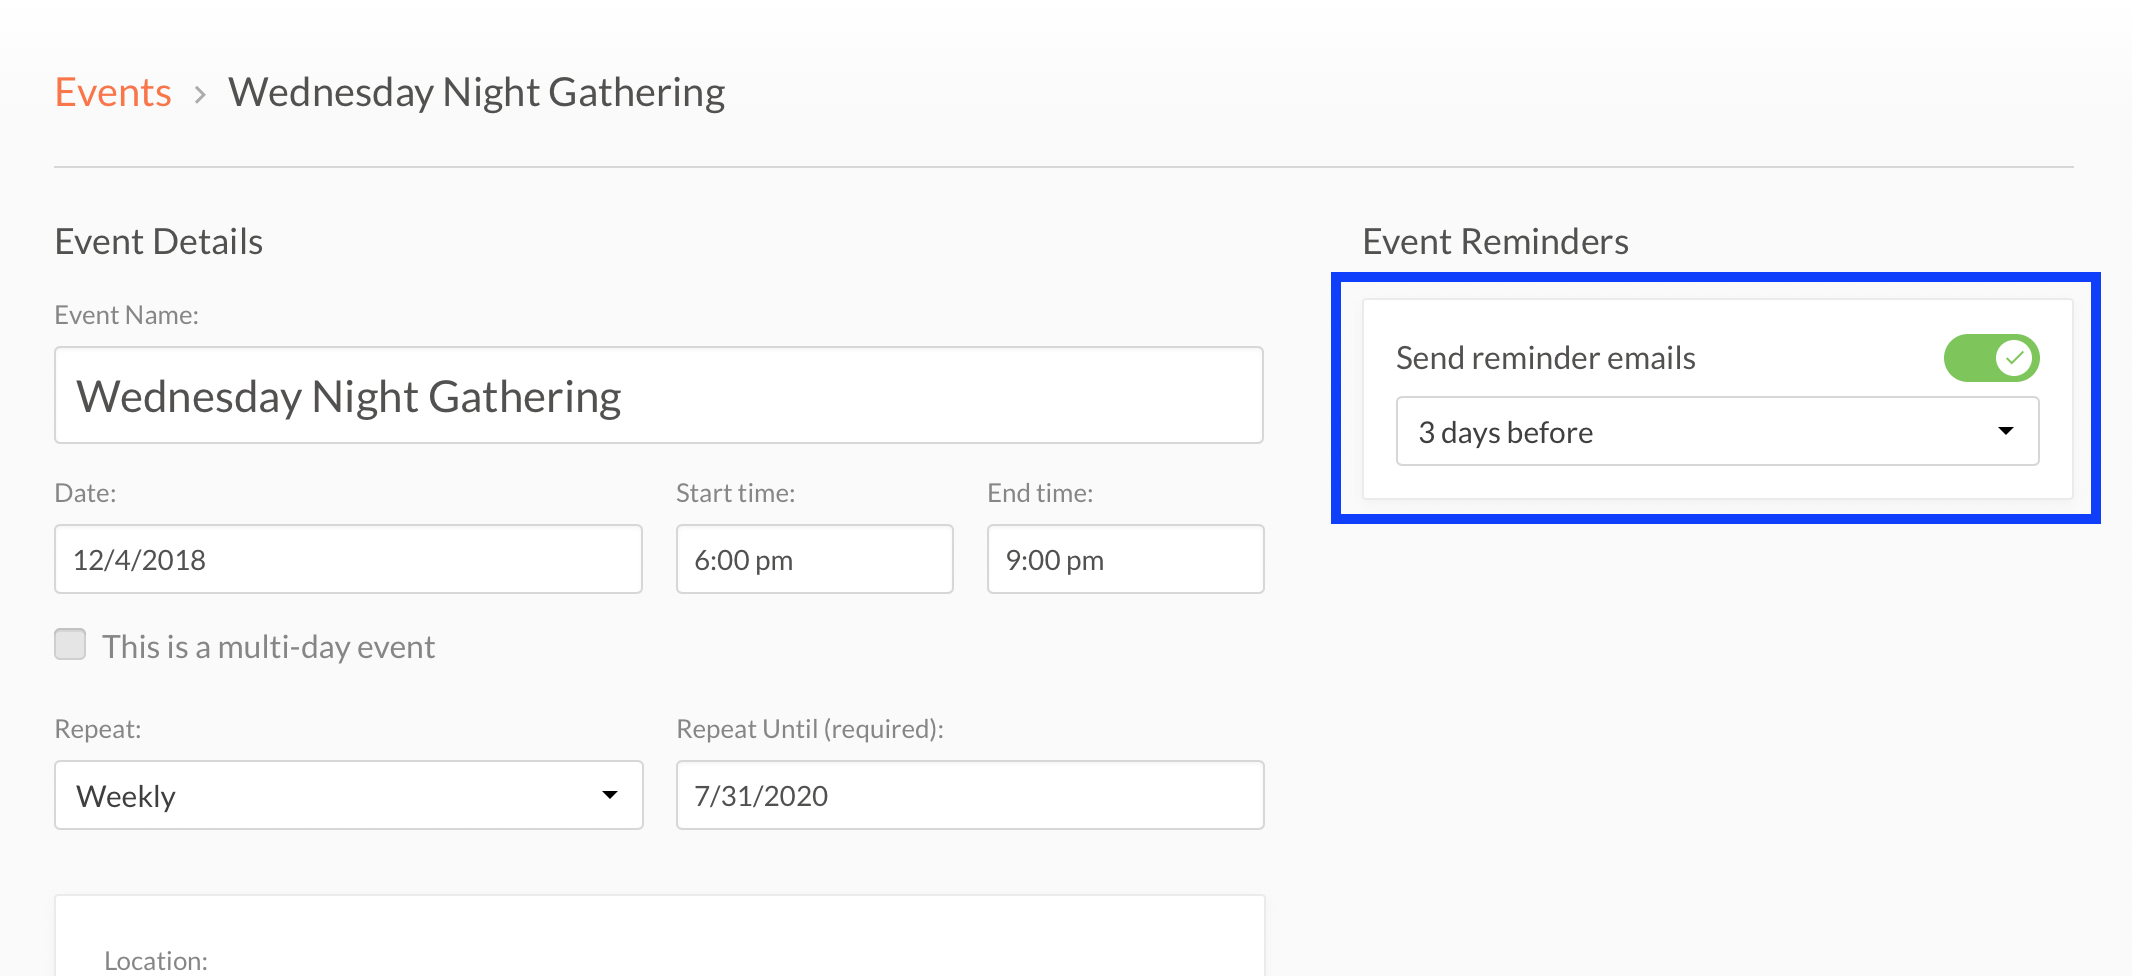2132x976 pixels.
Task: Click the checkmark knob on the reminder switch
Action: 2014,358
